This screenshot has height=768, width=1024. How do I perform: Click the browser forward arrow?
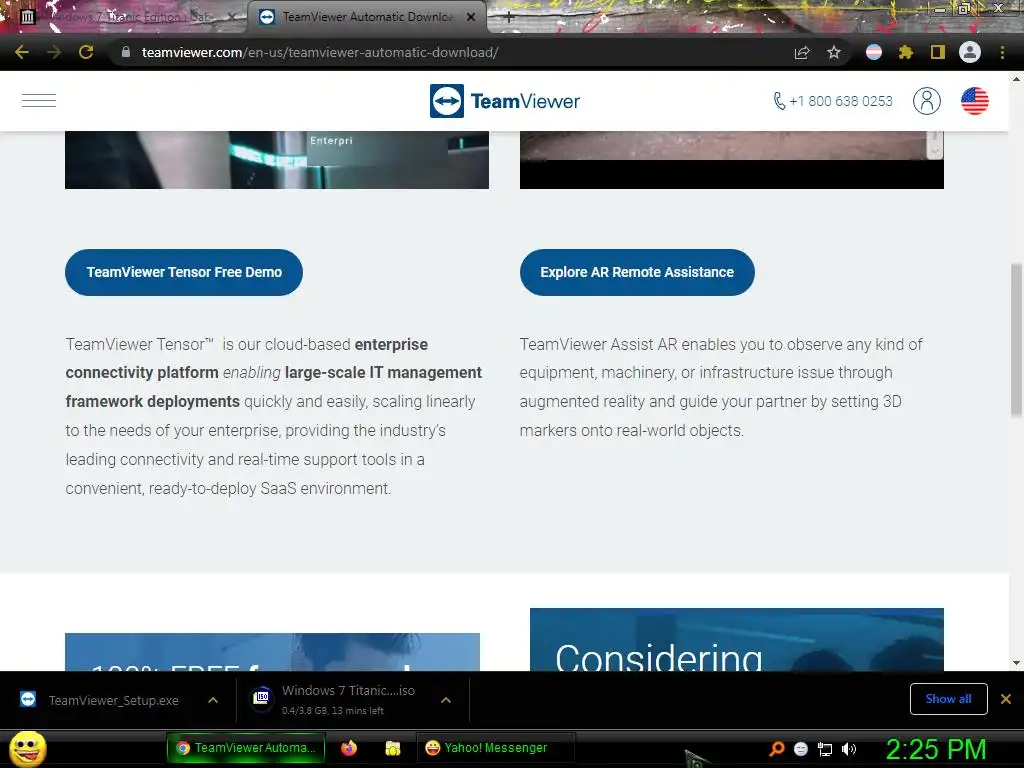pos(54,52)
